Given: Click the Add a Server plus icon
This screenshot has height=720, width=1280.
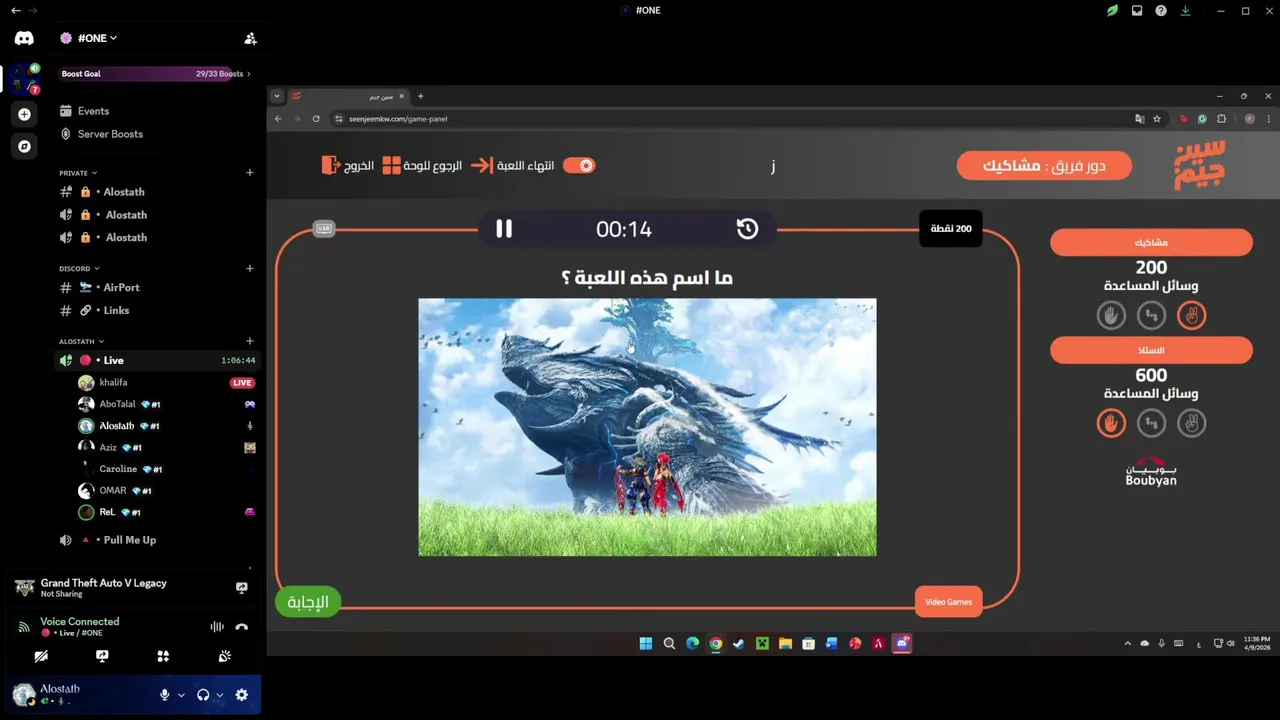Looking at the screenshot, I should click(24, 114).
